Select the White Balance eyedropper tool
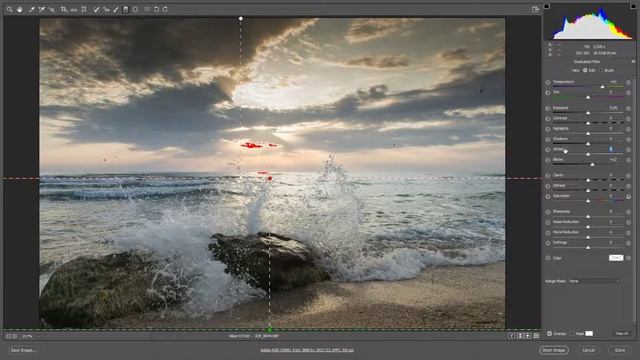The height and width of the screenshot is (360, 640). 31,9
